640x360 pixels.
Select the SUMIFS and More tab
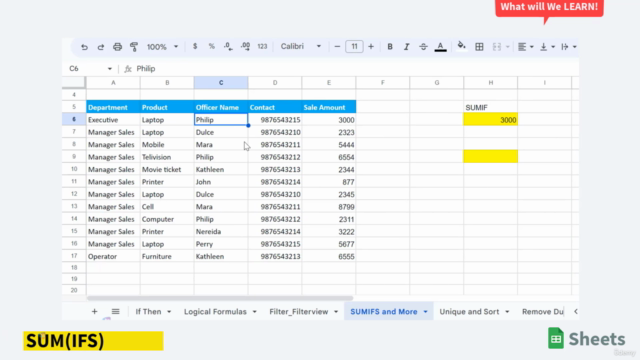point(384,312)
